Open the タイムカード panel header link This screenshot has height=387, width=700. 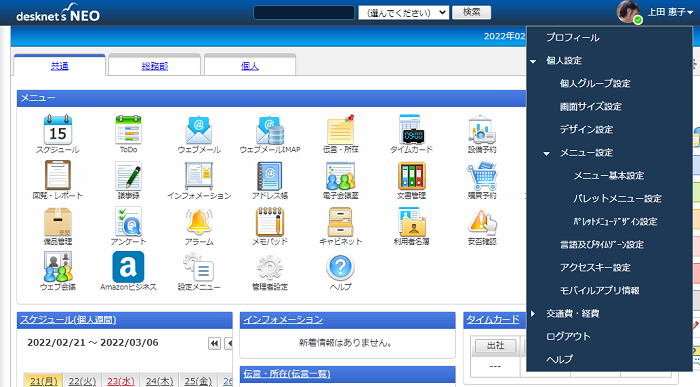point(493,320)
